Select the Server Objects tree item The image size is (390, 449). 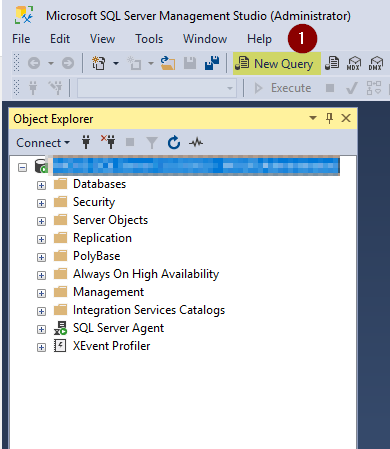(x=110, y=220)
